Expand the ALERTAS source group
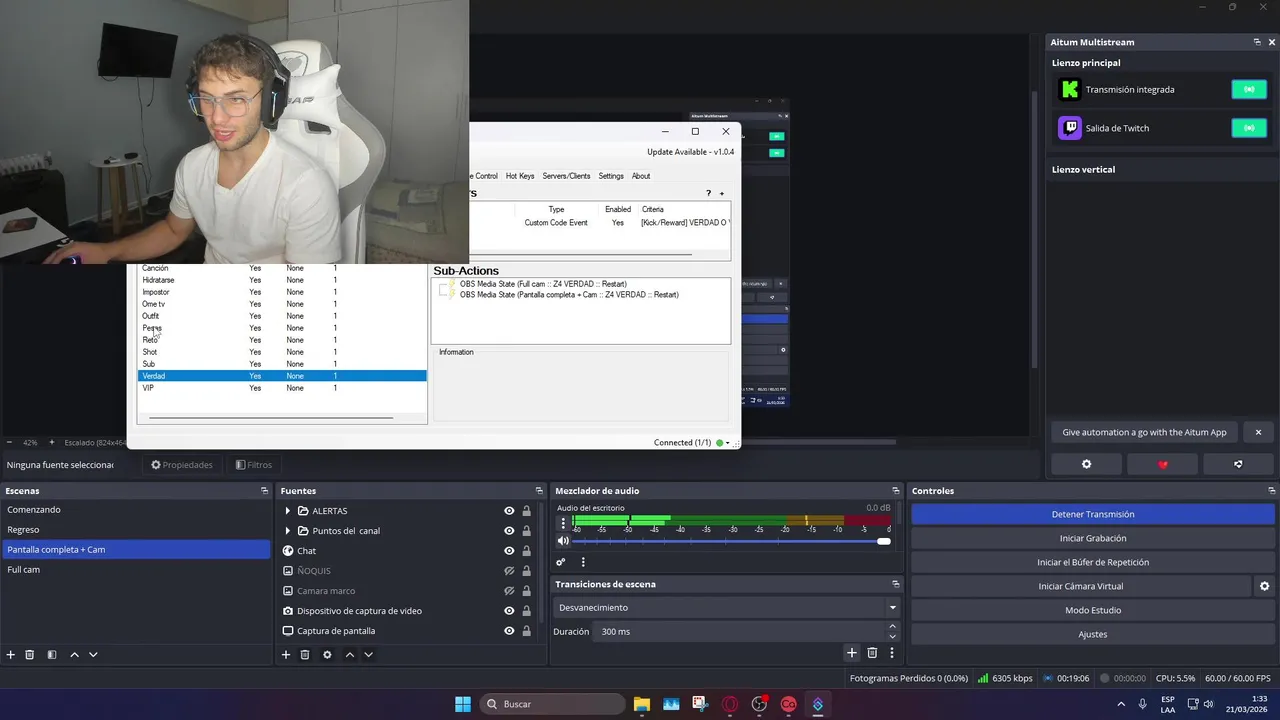Screen dimensions: 1280x720 [288, 511]
